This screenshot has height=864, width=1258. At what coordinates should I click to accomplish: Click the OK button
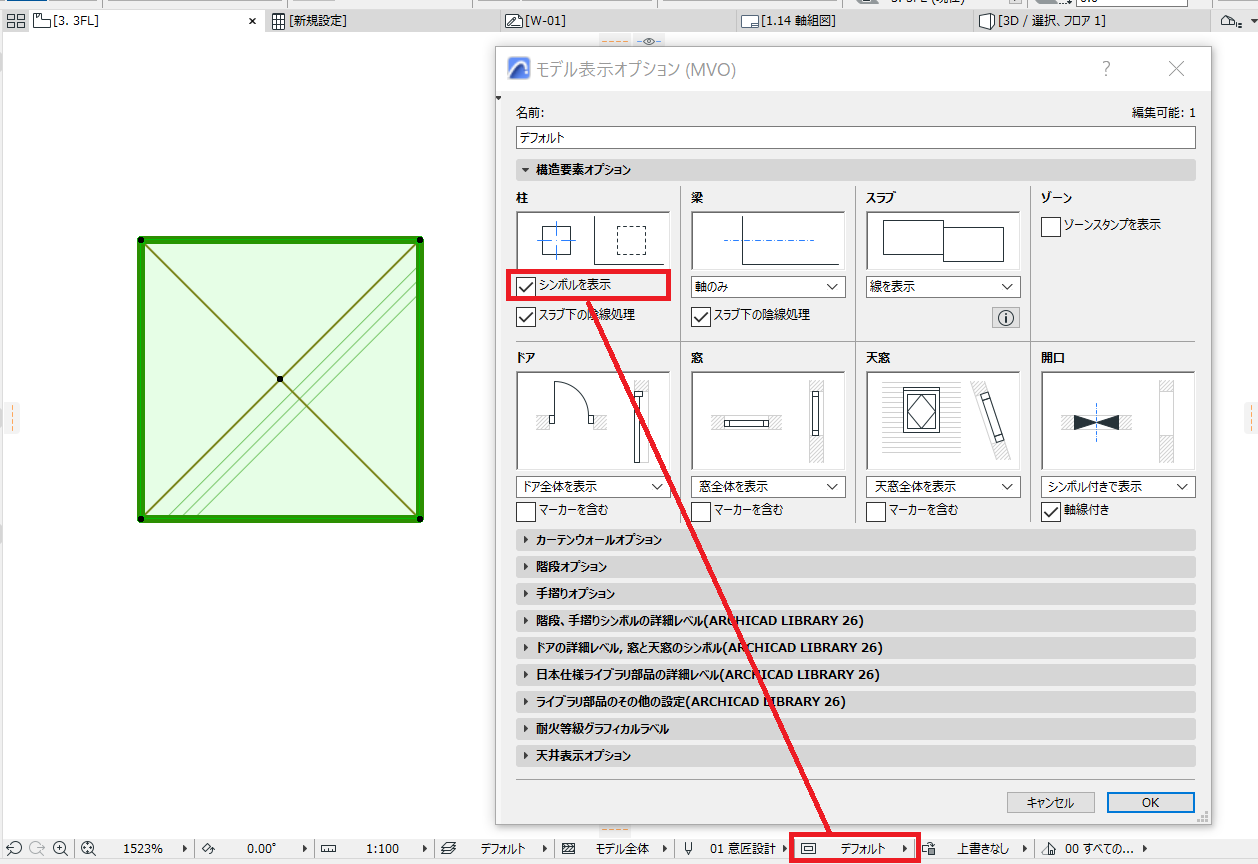pos(1151,803)
